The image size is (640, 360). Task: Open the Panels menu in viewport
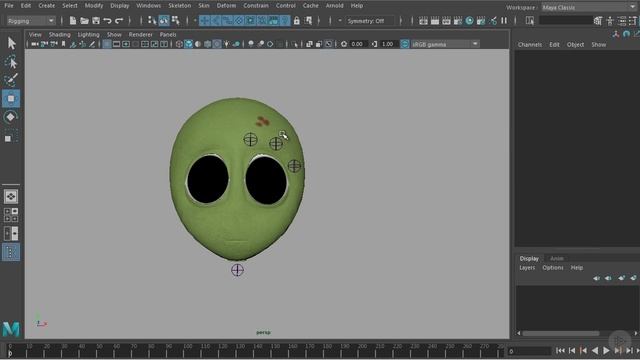168,35
